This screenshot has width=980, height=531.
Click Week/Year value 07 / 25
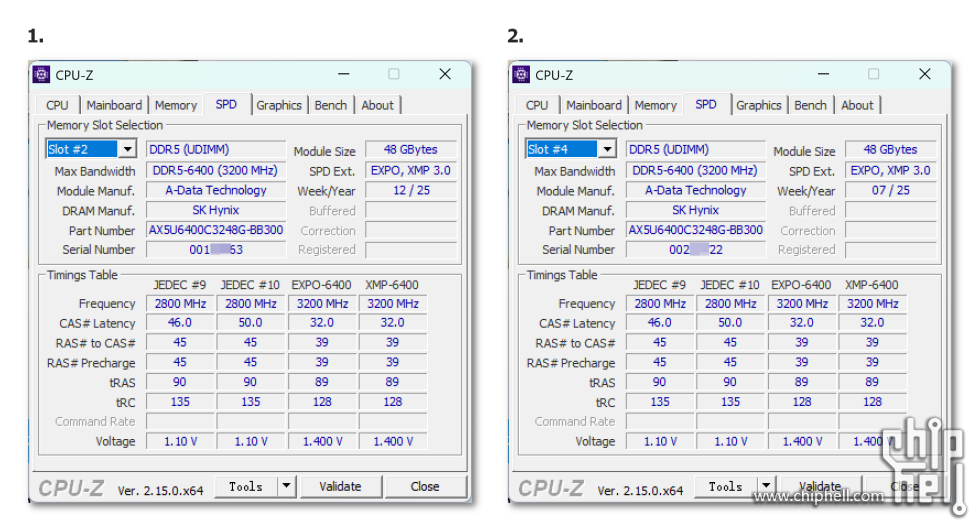[x=891, y=190]
